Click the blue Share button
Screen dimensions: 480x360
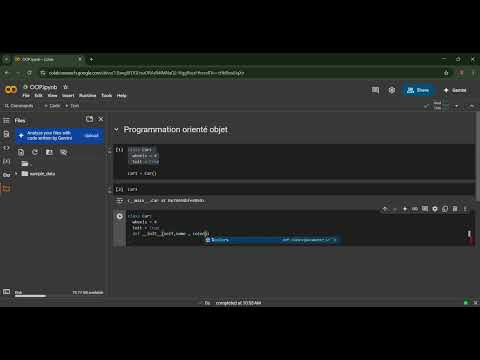[x=418, y=90]
